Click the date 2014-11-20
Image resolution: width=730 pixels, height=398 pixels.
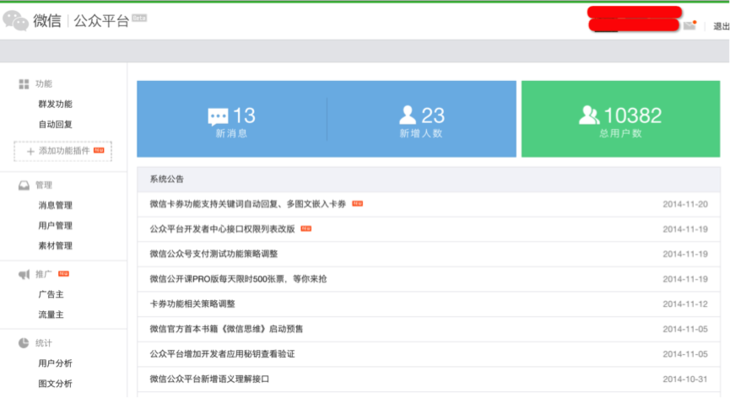click(685, 204)
